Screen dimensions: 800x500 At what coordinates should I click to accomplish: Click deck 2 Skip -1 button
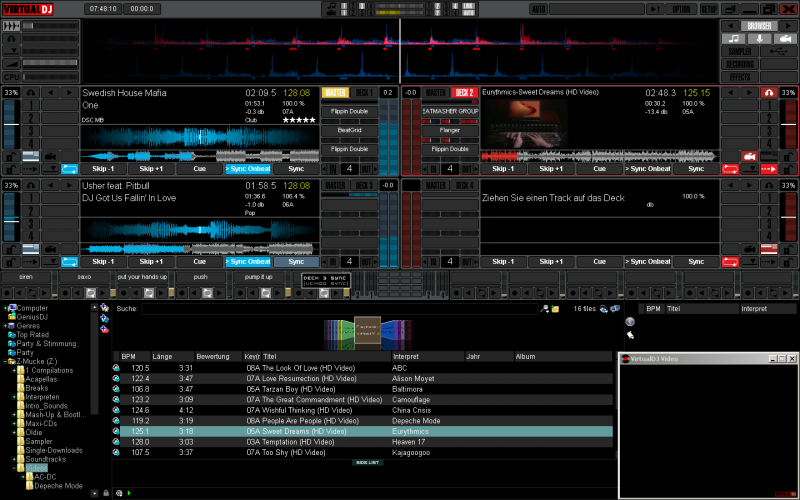pyautogui.click(x=503, y=169)
